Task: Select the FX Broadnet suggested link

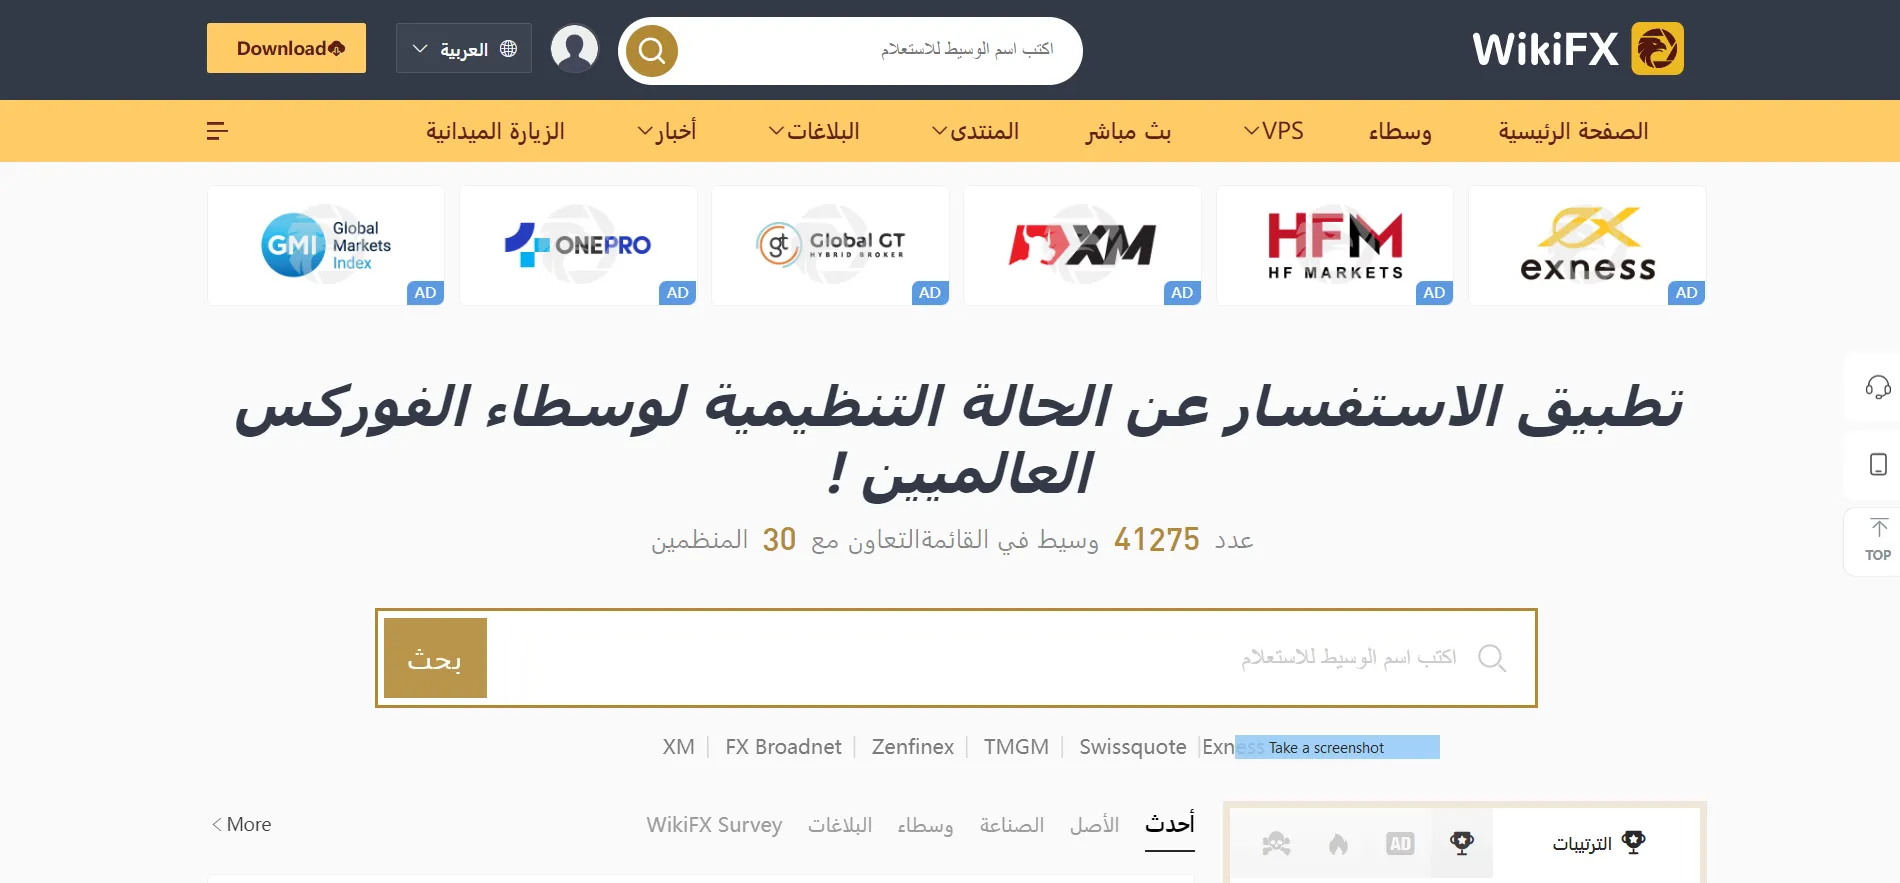Action: coord(783,747)
